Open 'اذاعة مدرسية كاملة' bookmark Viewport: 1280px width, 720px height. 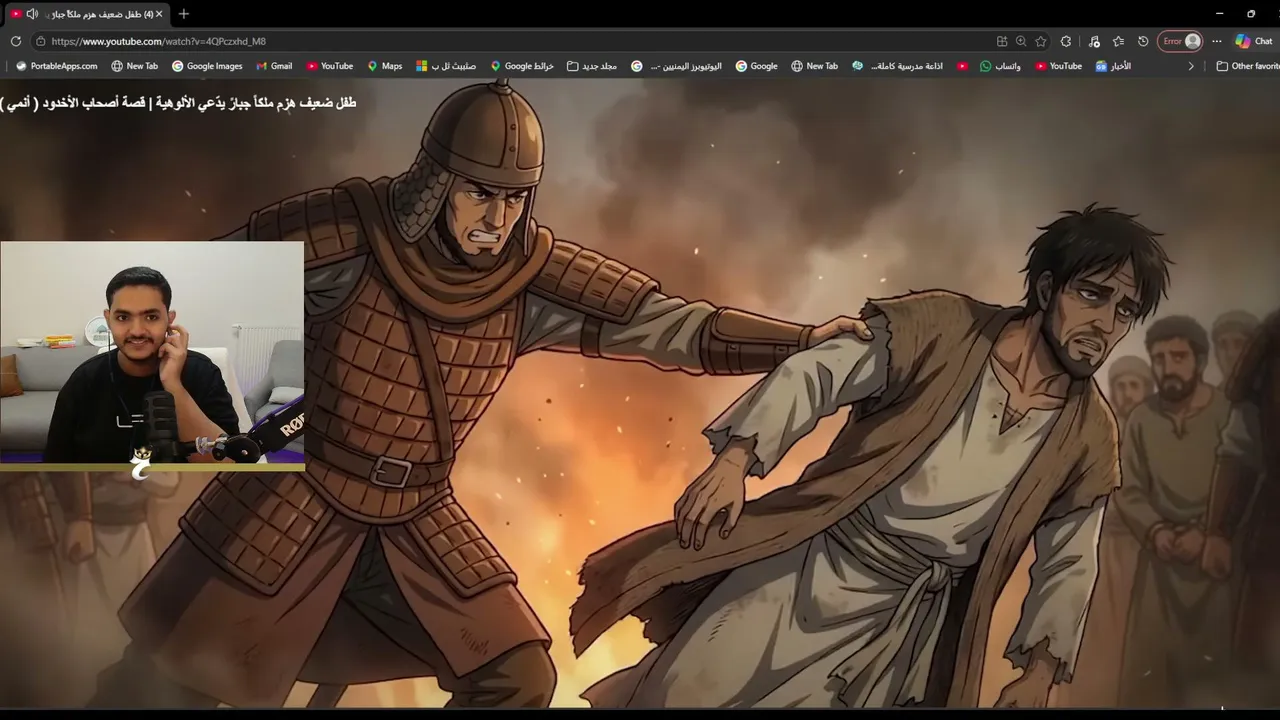tap(898, 66)
